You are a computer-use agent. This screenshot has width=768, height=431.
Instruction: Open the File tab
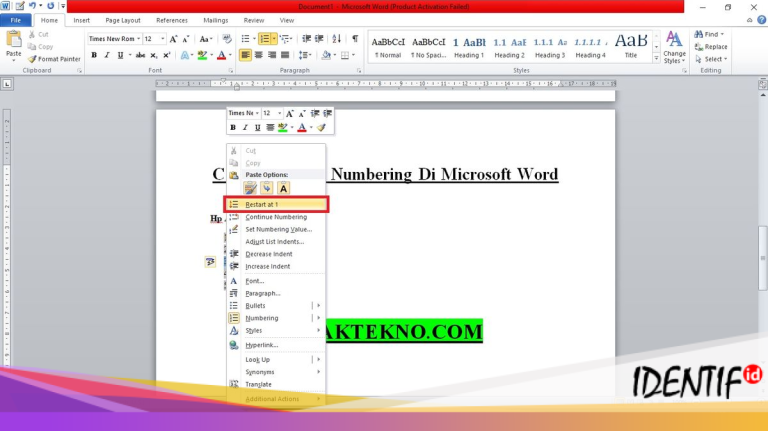pyautogui.click(x=16, y=20)
